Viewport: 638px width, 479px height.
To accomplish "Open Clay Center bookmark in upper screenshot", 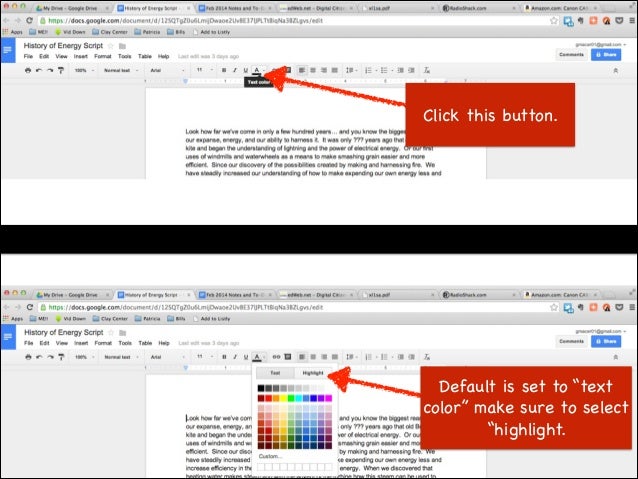I will pos(110,32).
